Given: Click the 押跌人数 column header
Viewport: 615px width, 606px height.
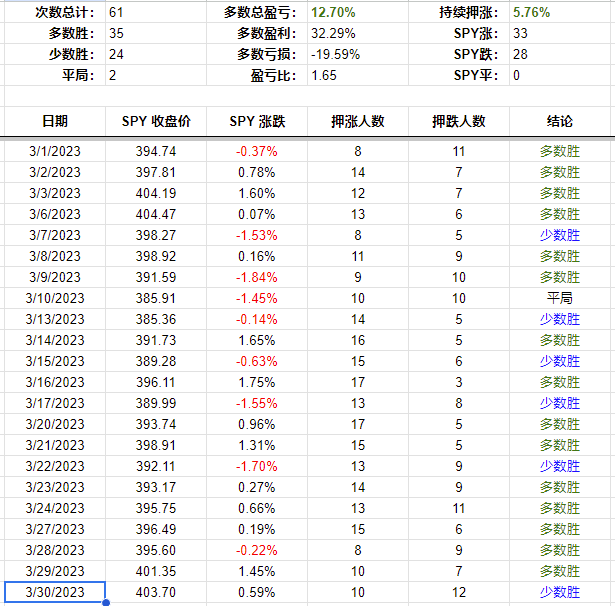Looking at the screenshot, I should coord(459,121).
